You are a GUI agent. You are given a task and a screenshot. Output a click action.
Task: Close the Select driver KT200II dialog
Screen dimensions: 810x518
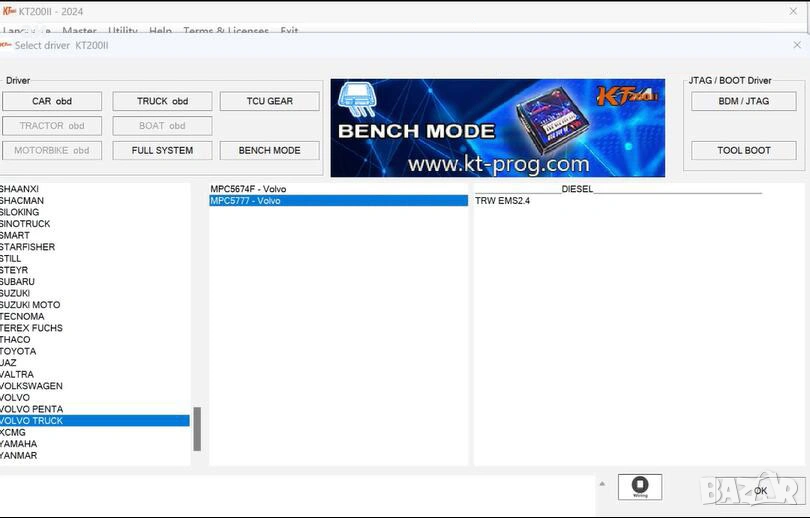[797, 45]
